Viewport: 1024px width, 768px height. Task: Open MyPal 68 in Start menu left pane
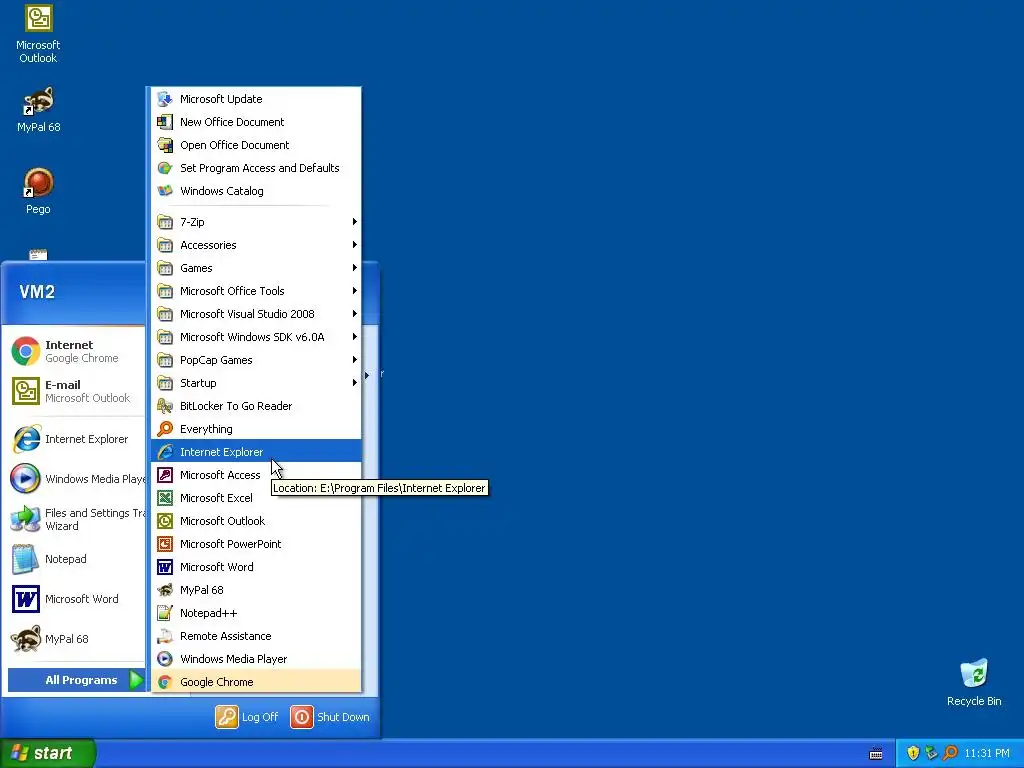(x=76, y=639)
